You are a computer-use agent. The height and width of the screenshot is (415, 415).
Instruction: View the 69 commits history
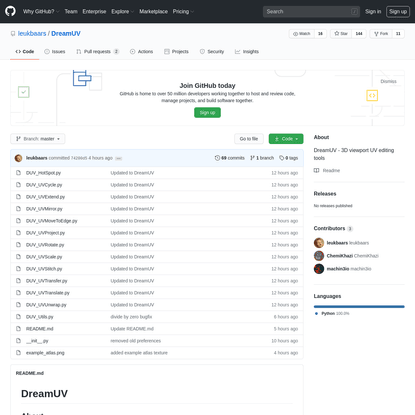tap(230, 158)
